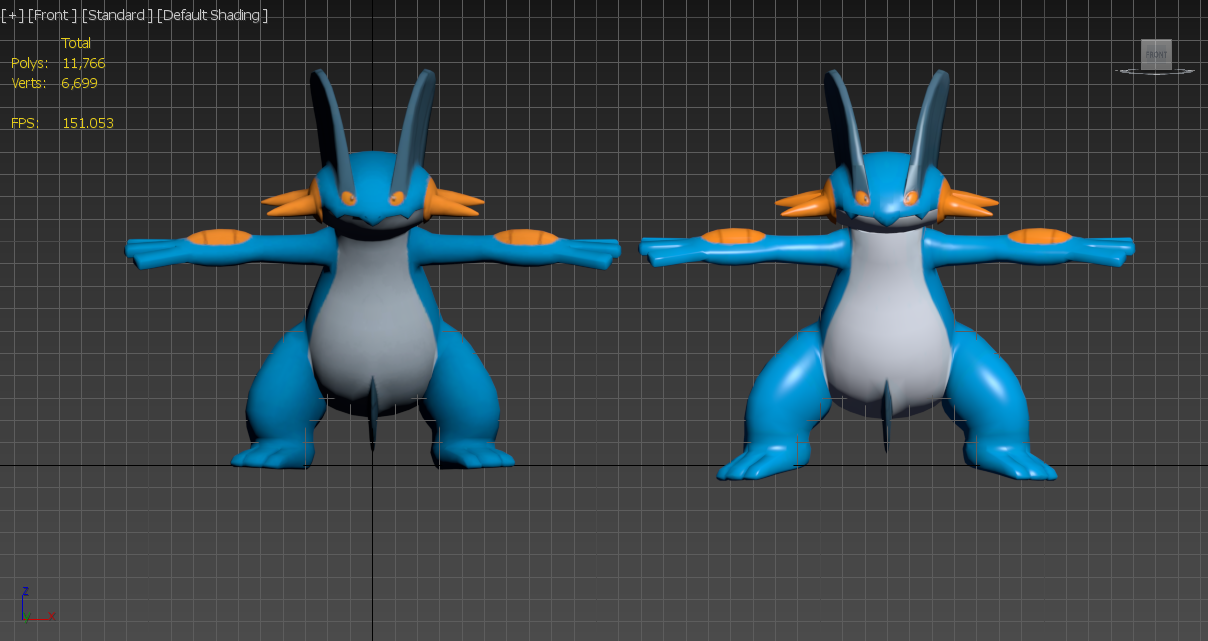
Task: Click the right model's dark tail fin
Action: point(887,415)
